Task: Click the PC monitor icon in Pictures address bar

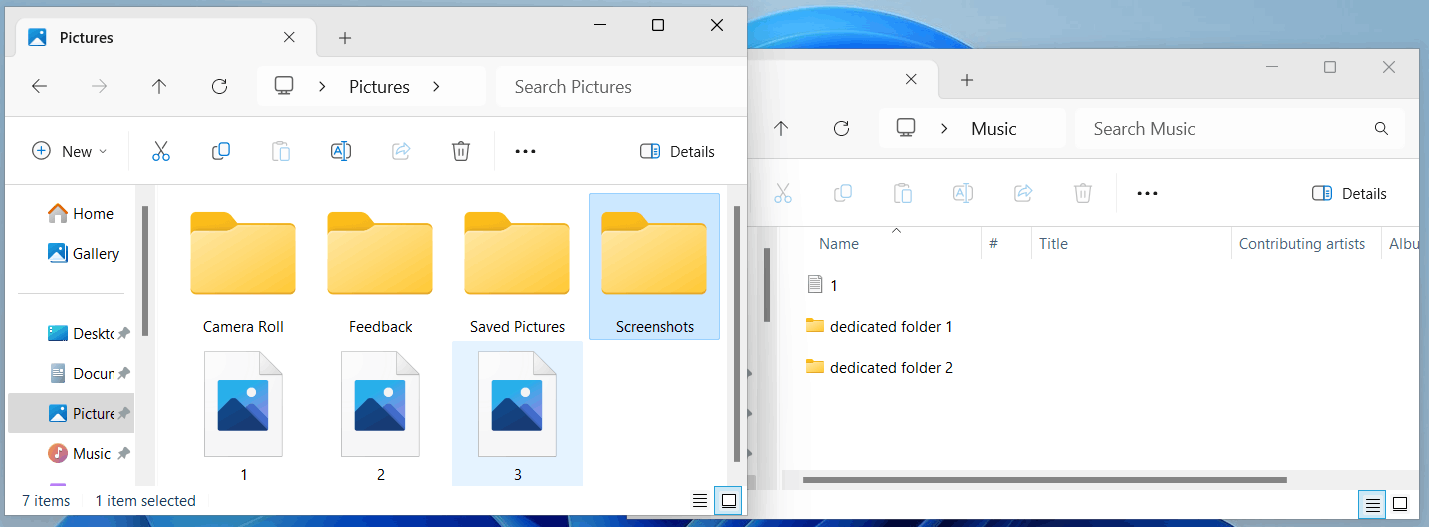Action: click(x=284, y=87)
